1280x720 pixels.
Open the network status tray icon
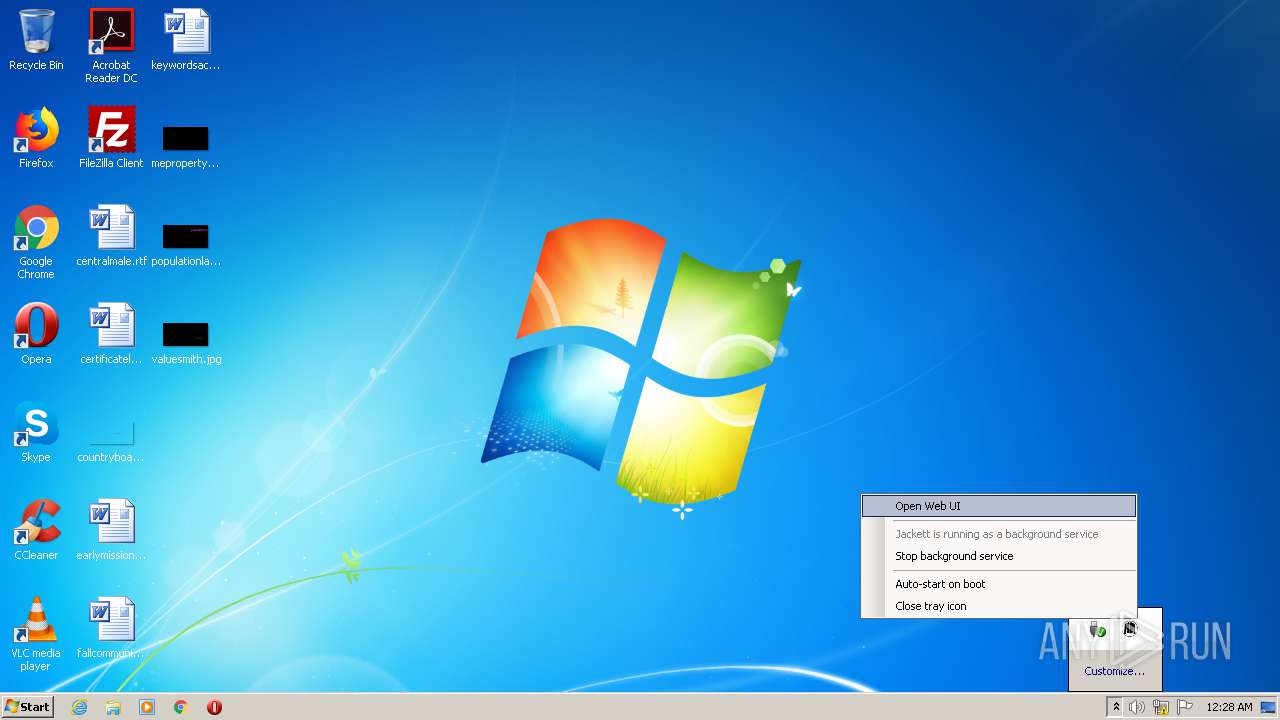point(1161,707)
